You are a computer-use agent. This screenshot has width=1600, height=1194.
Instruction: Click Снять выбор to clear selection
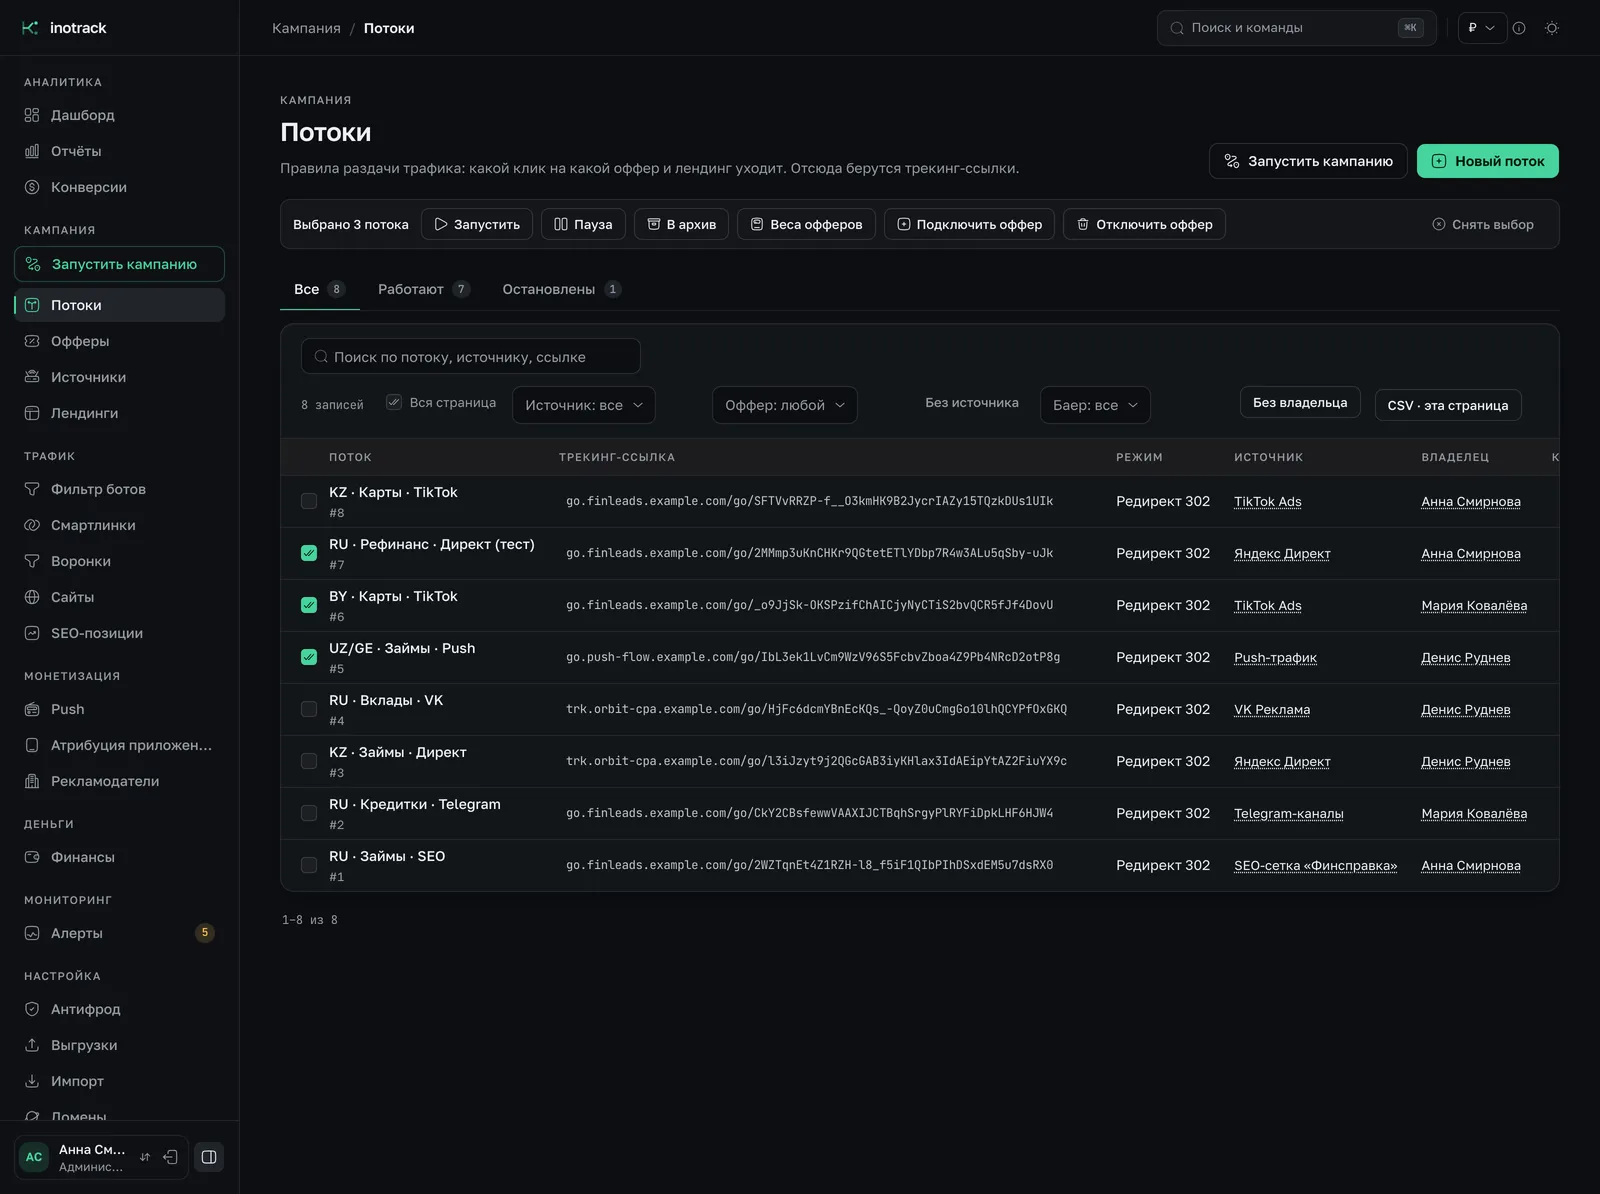1483,224
